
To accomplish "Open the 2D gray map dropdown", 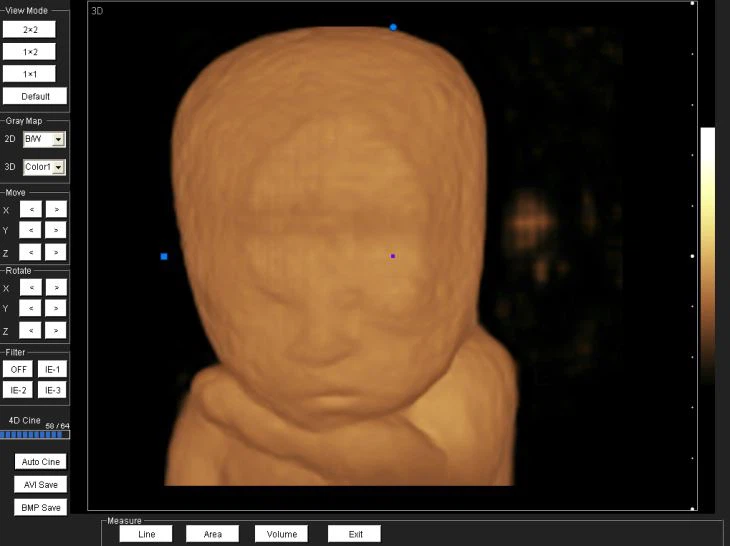I will click(58, 140).
